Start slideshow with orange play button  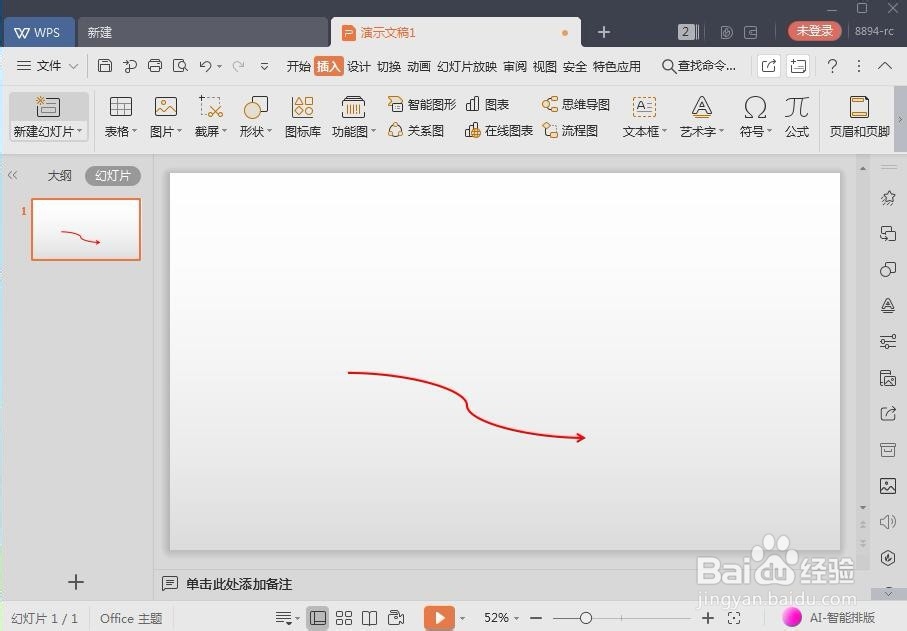439,618
